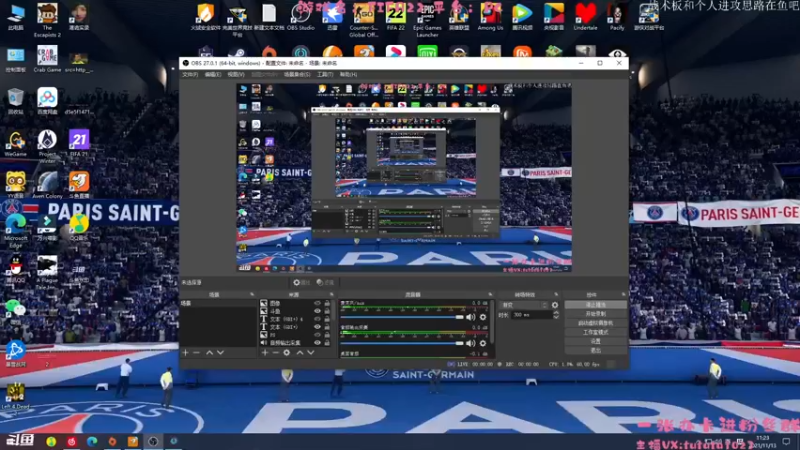Mute the 麦克风/Aux speaker icon
Image resolution: width=800 pixels, height=450 pixels.
470,317
